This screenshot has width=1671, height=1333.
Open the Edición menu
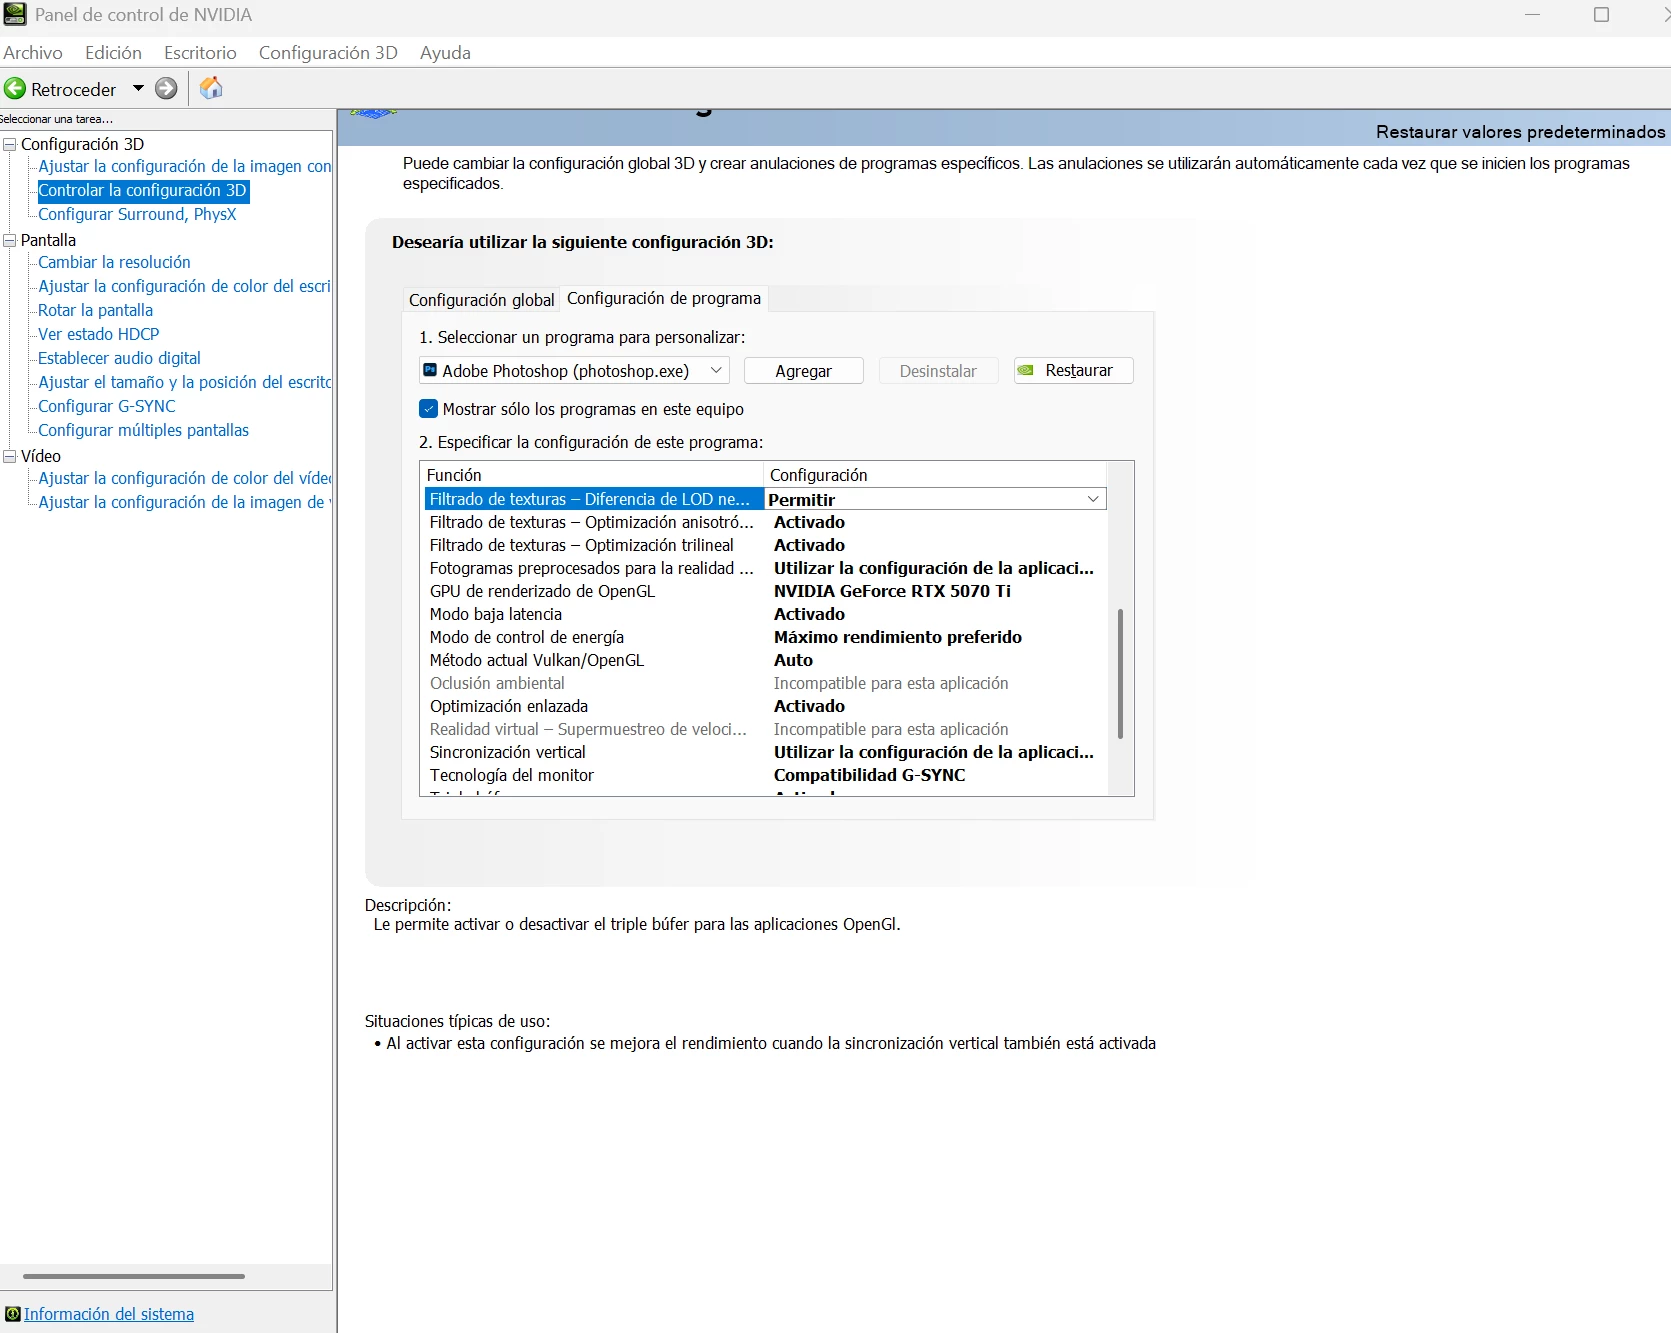(113, 53)
